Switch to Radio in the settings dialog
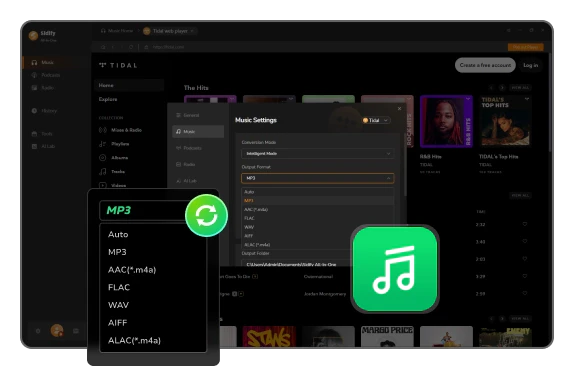 click(198, 164)
